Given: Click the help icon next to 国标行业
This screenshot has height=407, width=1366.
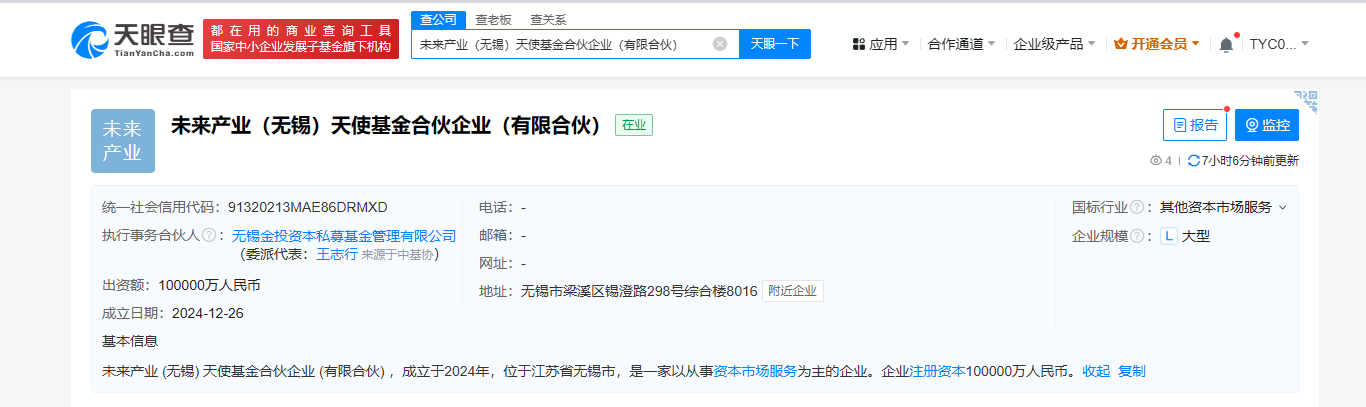Looking at the screenshot, I should coord(1137,207).
